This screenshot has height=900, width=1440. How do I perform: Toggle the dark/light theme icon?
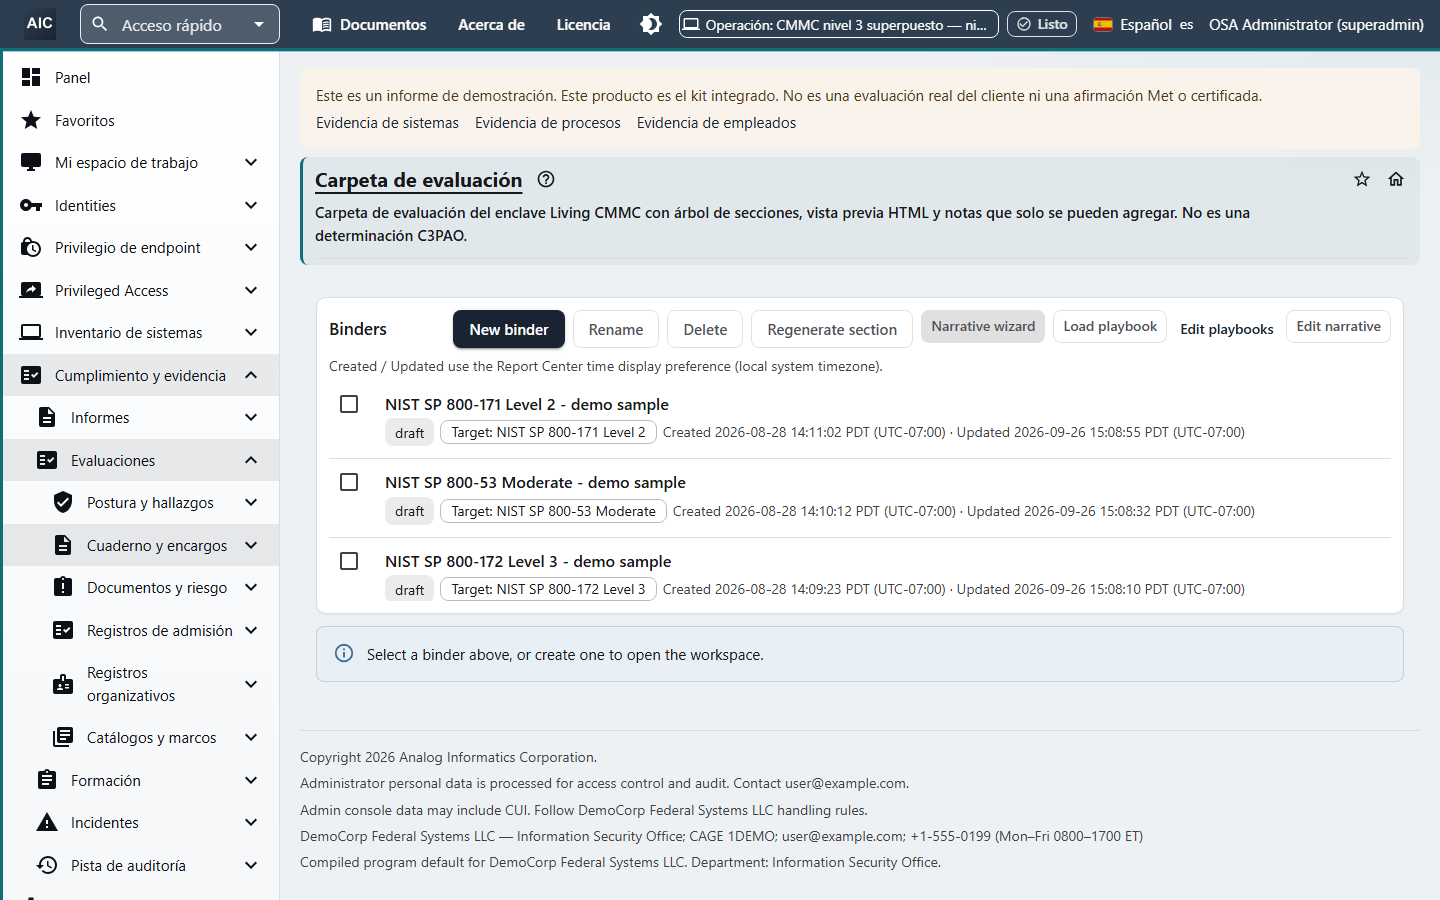tap(651, 24)
